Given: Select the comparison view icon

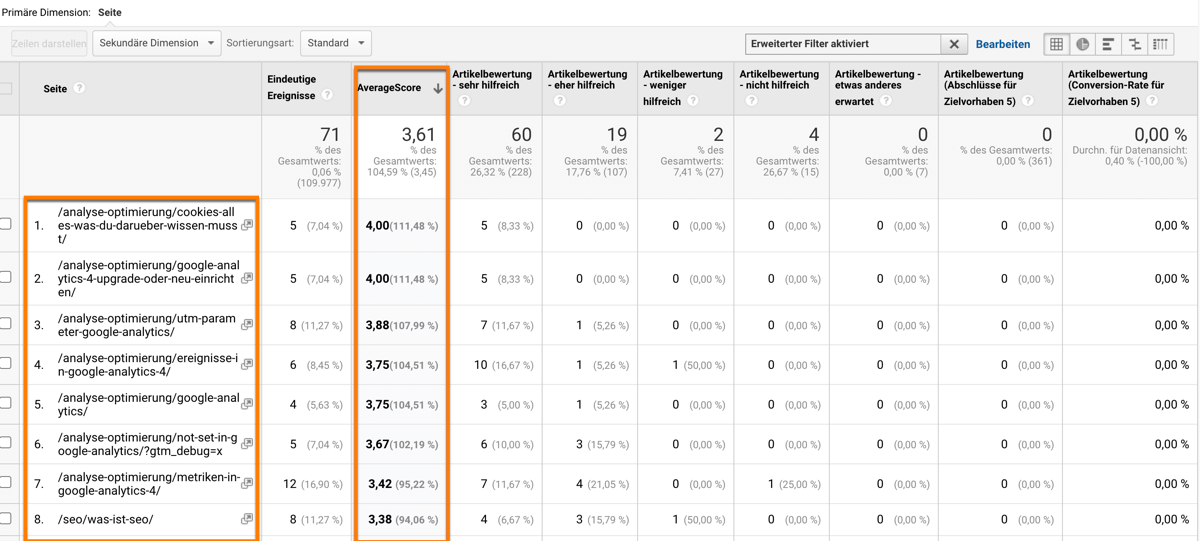Looking at the screenshot, I should [x=1134, y=44].
